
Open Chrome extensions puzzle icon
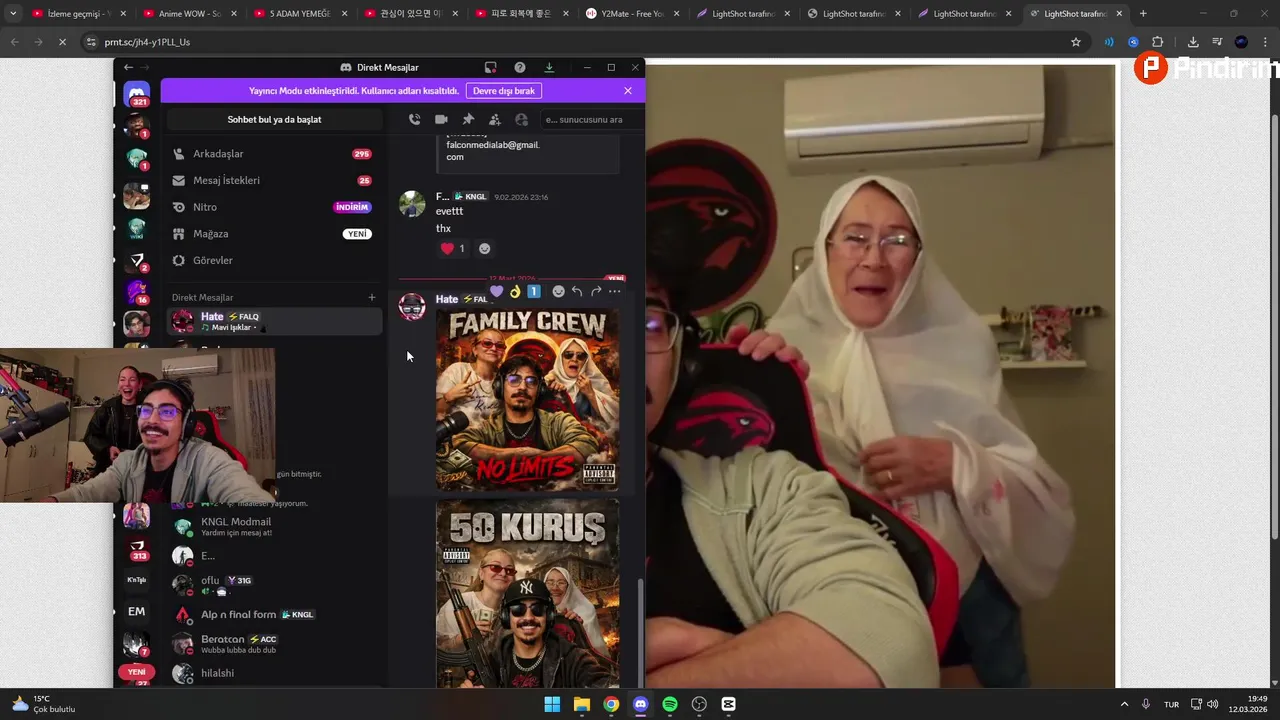1158,42
